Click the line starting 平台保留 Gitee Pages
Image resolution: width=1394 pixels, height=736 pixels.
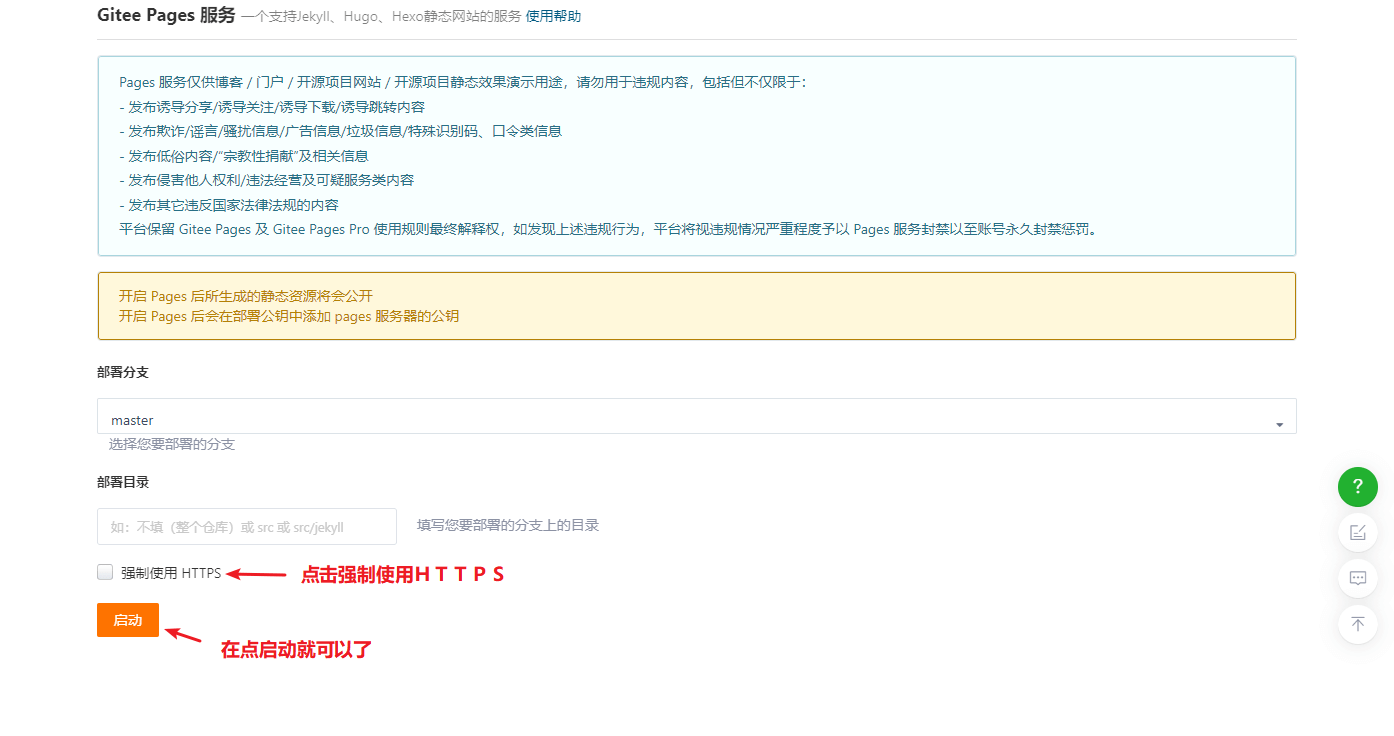609,229
